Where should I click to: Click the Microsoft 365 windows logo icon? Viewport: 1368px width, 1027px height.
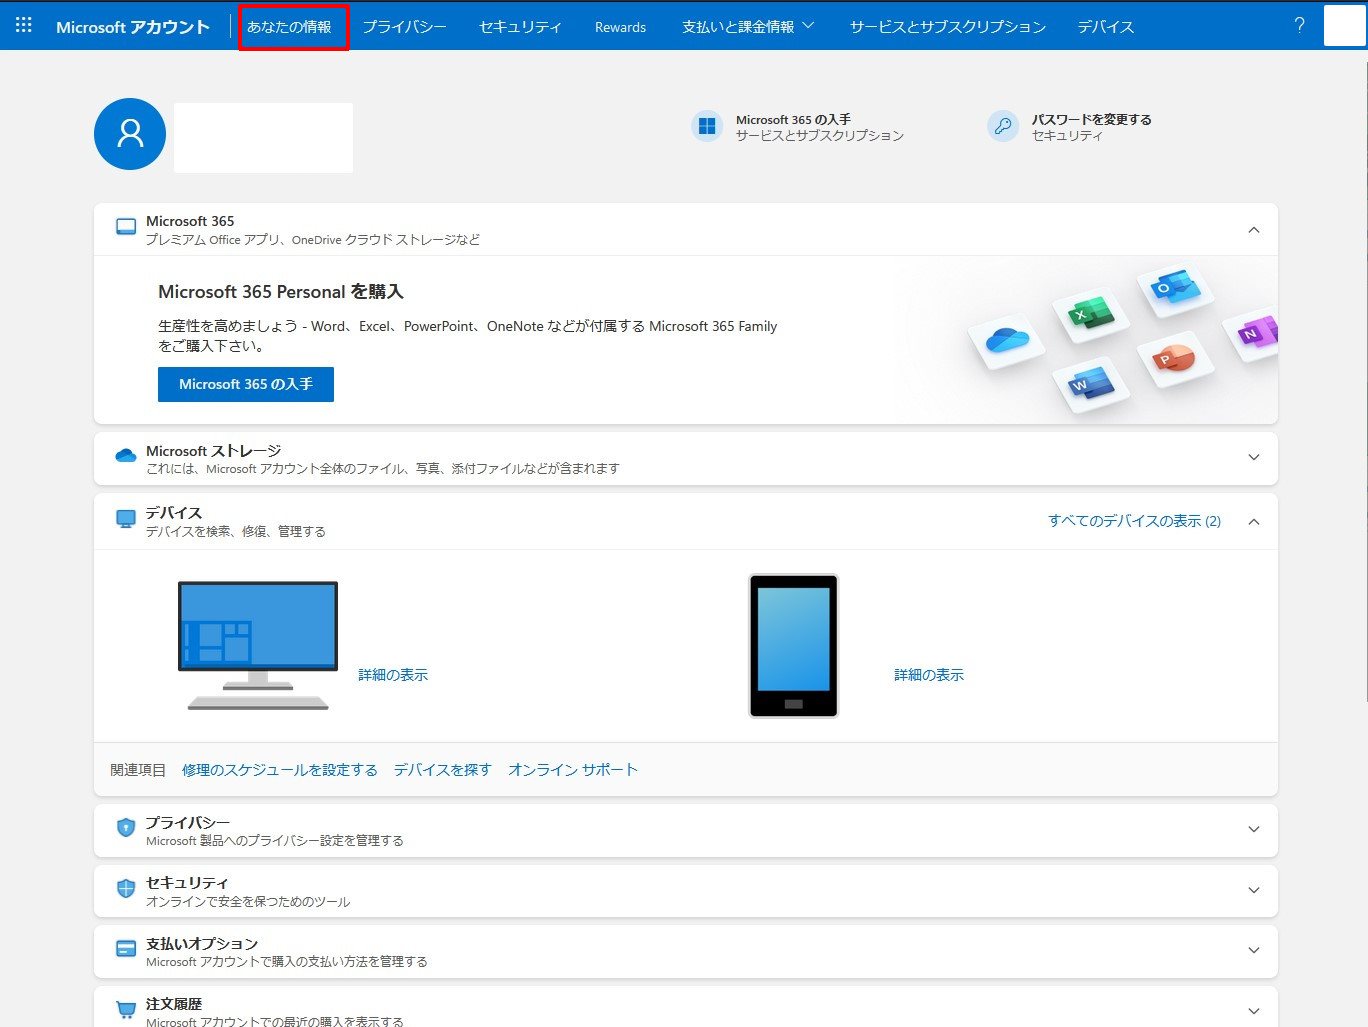coord(707,126)
